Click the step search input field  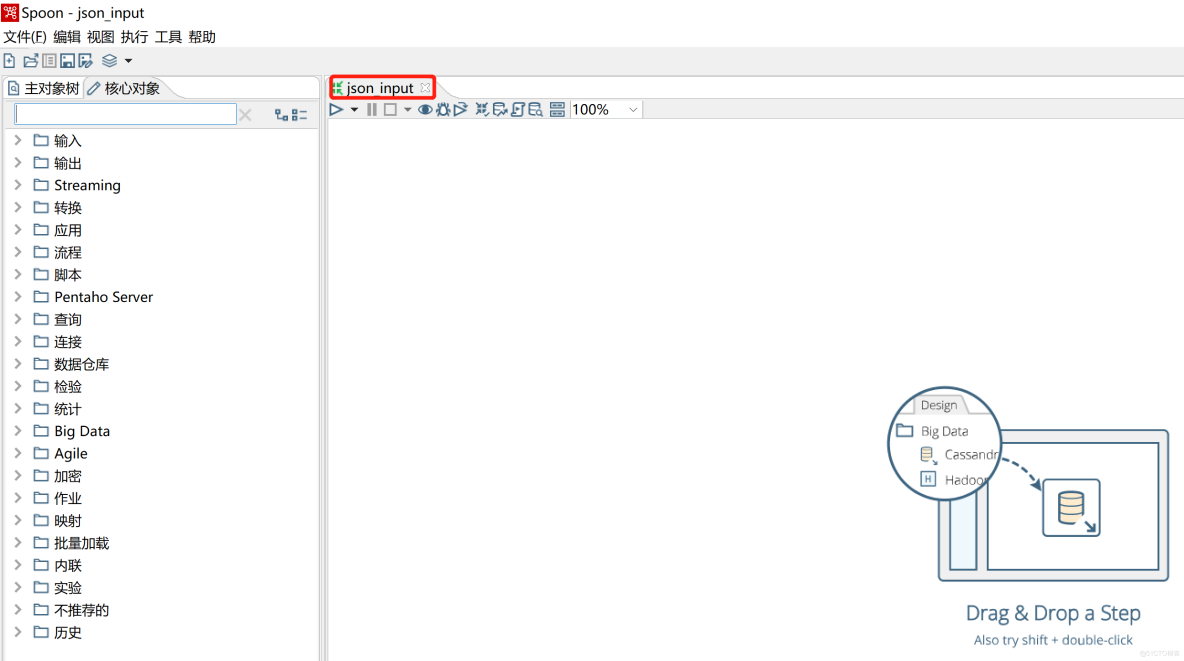pyautogui.click(x=125, y=114)
